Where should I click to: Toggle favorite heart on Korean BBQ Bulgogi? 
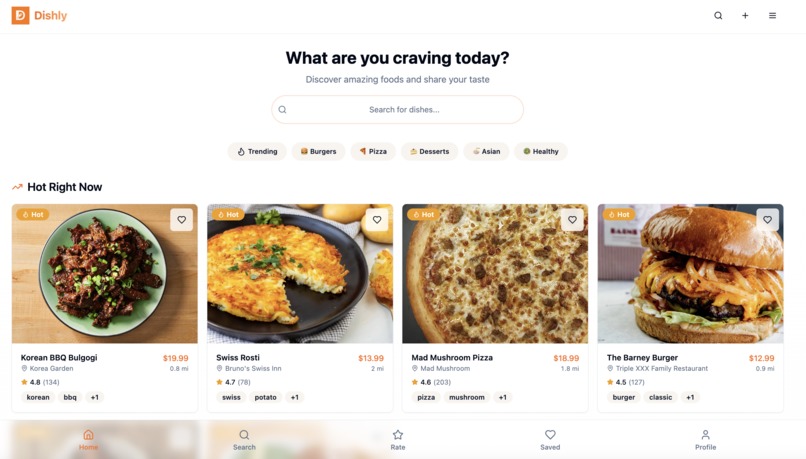pos(181,219)
